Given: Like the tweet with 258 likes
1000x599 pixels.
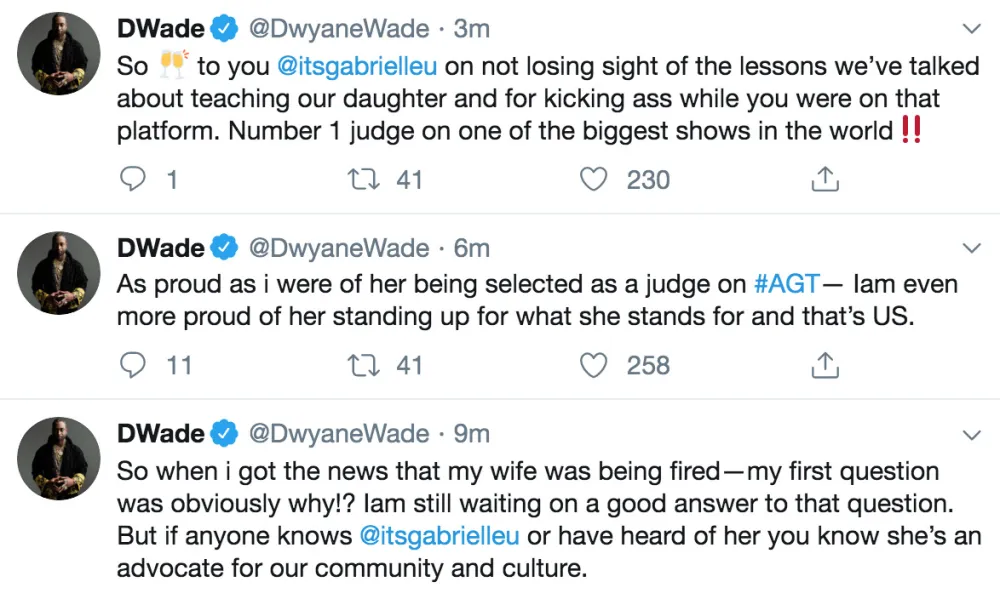Looking at the screenshot, I should pyautogui.click(x=593, y=365).
